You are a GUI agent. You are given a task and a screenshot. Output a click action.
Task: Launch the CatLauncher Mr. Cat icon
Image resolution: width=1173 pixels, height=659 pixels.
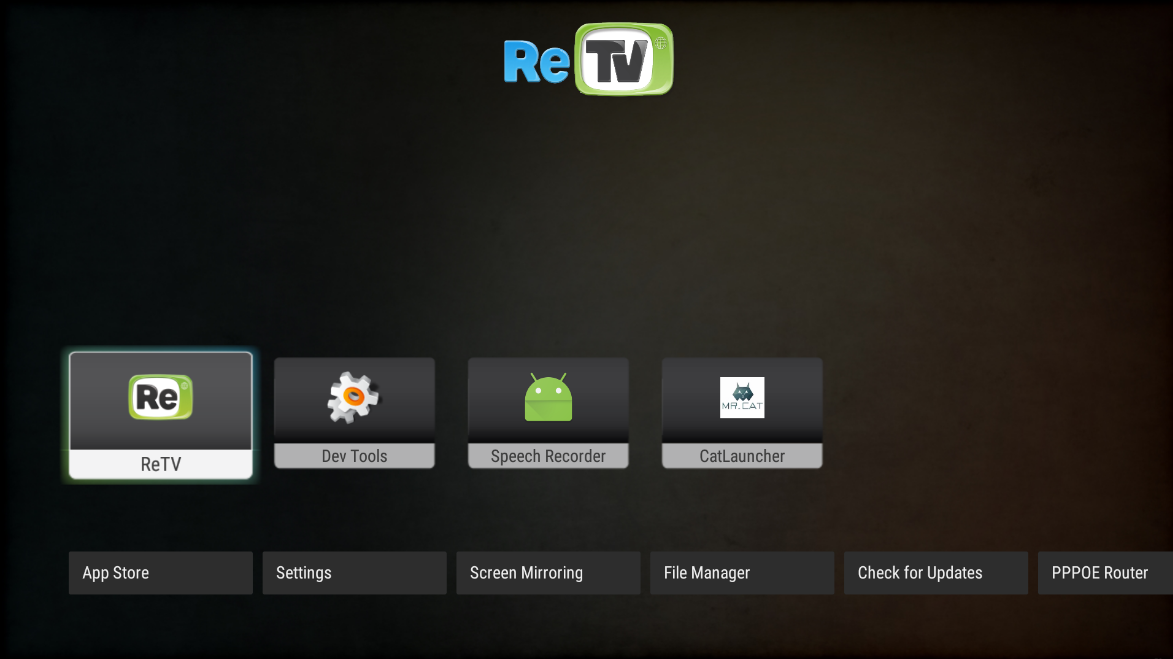click(x=742, y=397)
